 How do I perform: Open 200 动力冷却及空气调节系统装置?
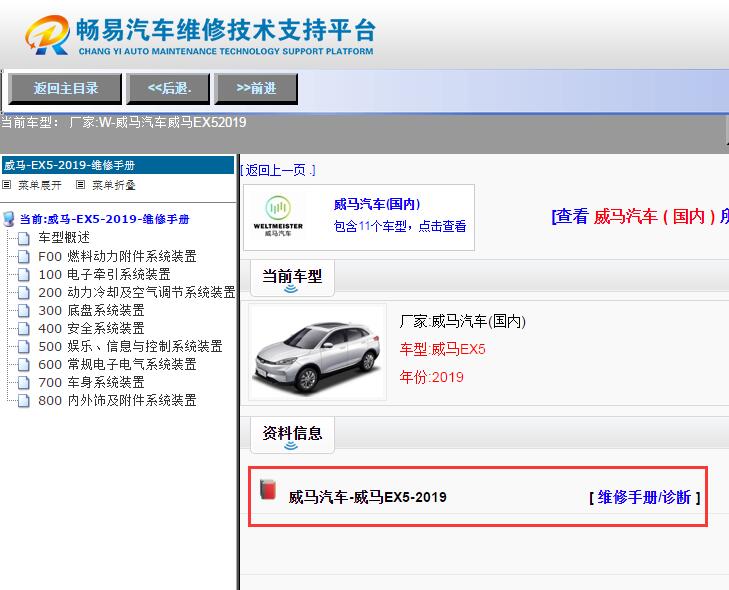137,292
